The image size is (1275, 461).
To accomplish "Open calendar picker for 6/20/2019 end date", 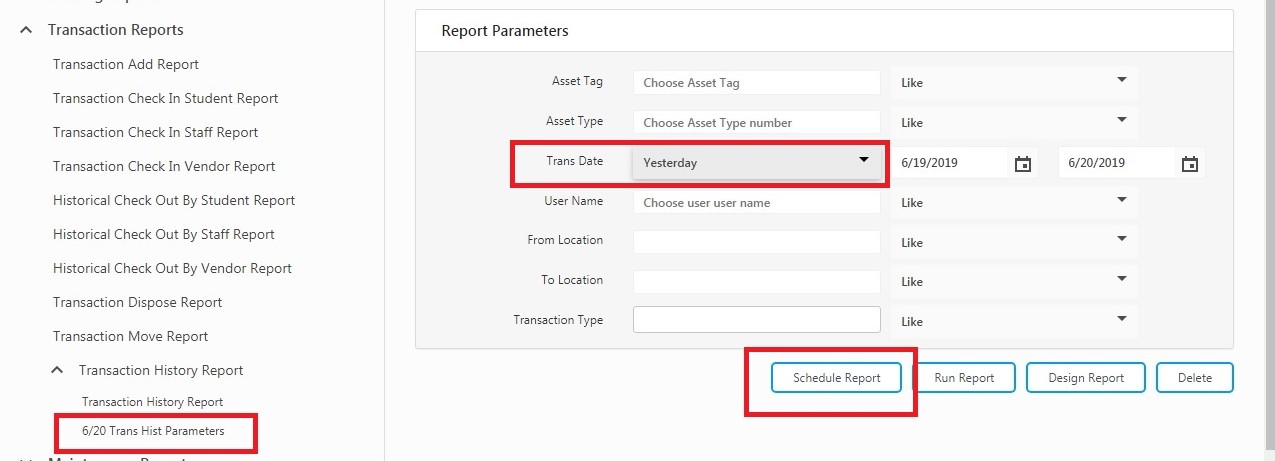I will 1189,164.
